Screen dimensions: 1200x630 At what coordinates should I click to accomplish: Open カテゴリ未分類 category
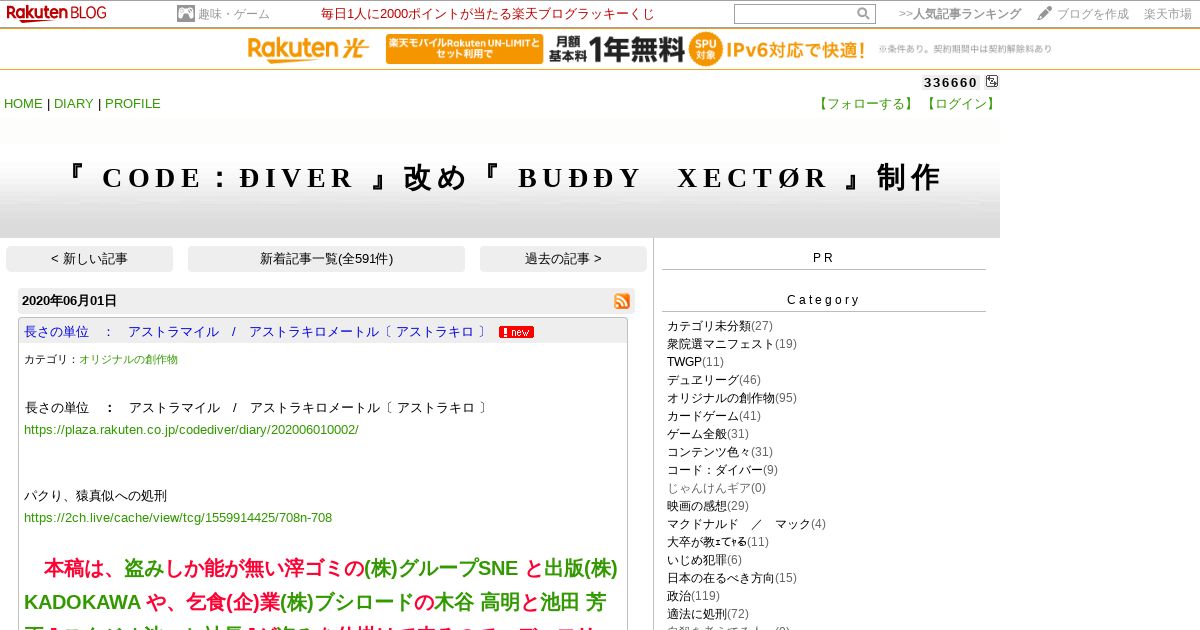(709, 326)
